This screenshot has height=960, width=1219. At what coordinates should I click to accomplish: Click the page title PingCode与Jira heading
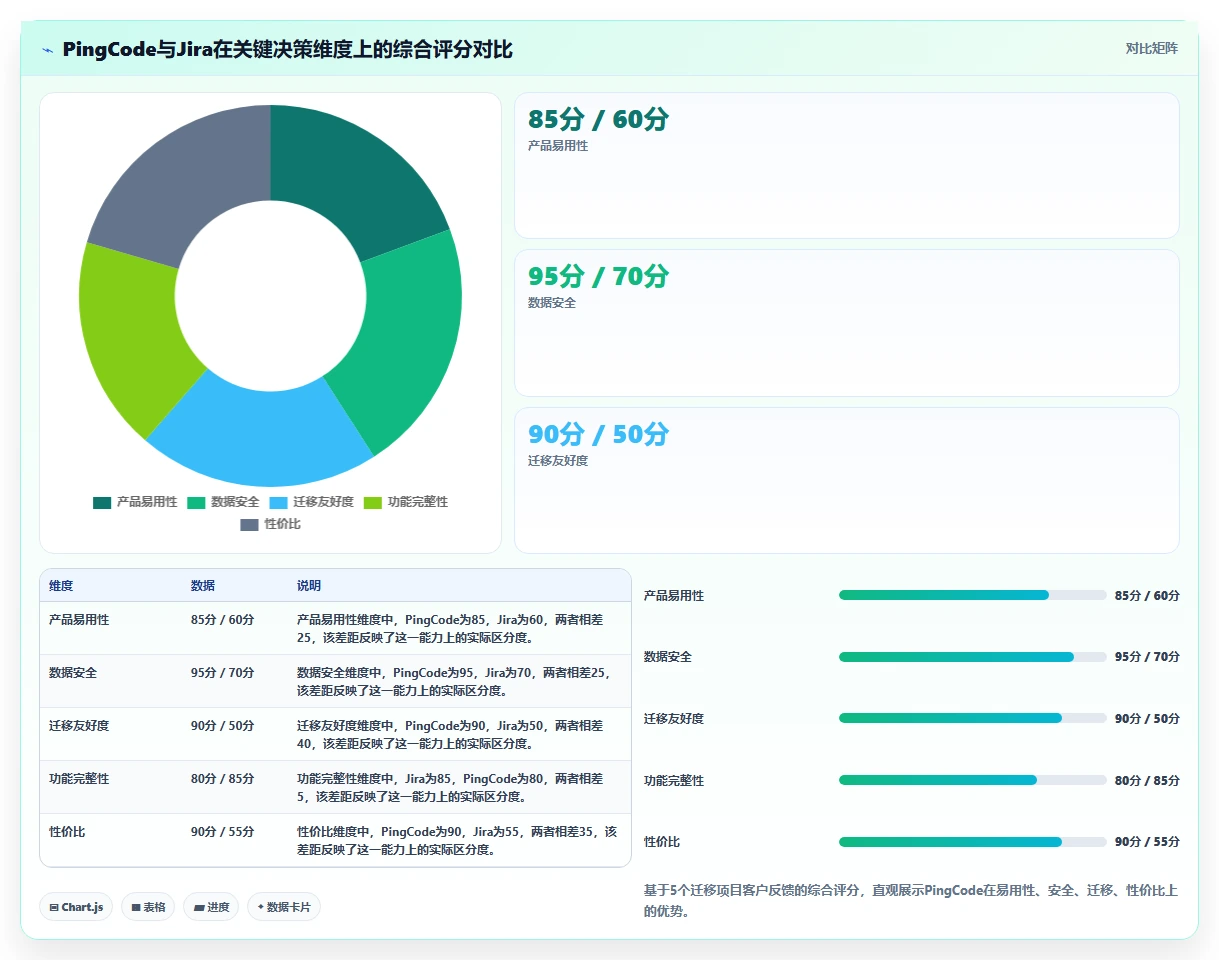(x=288, y=50)
